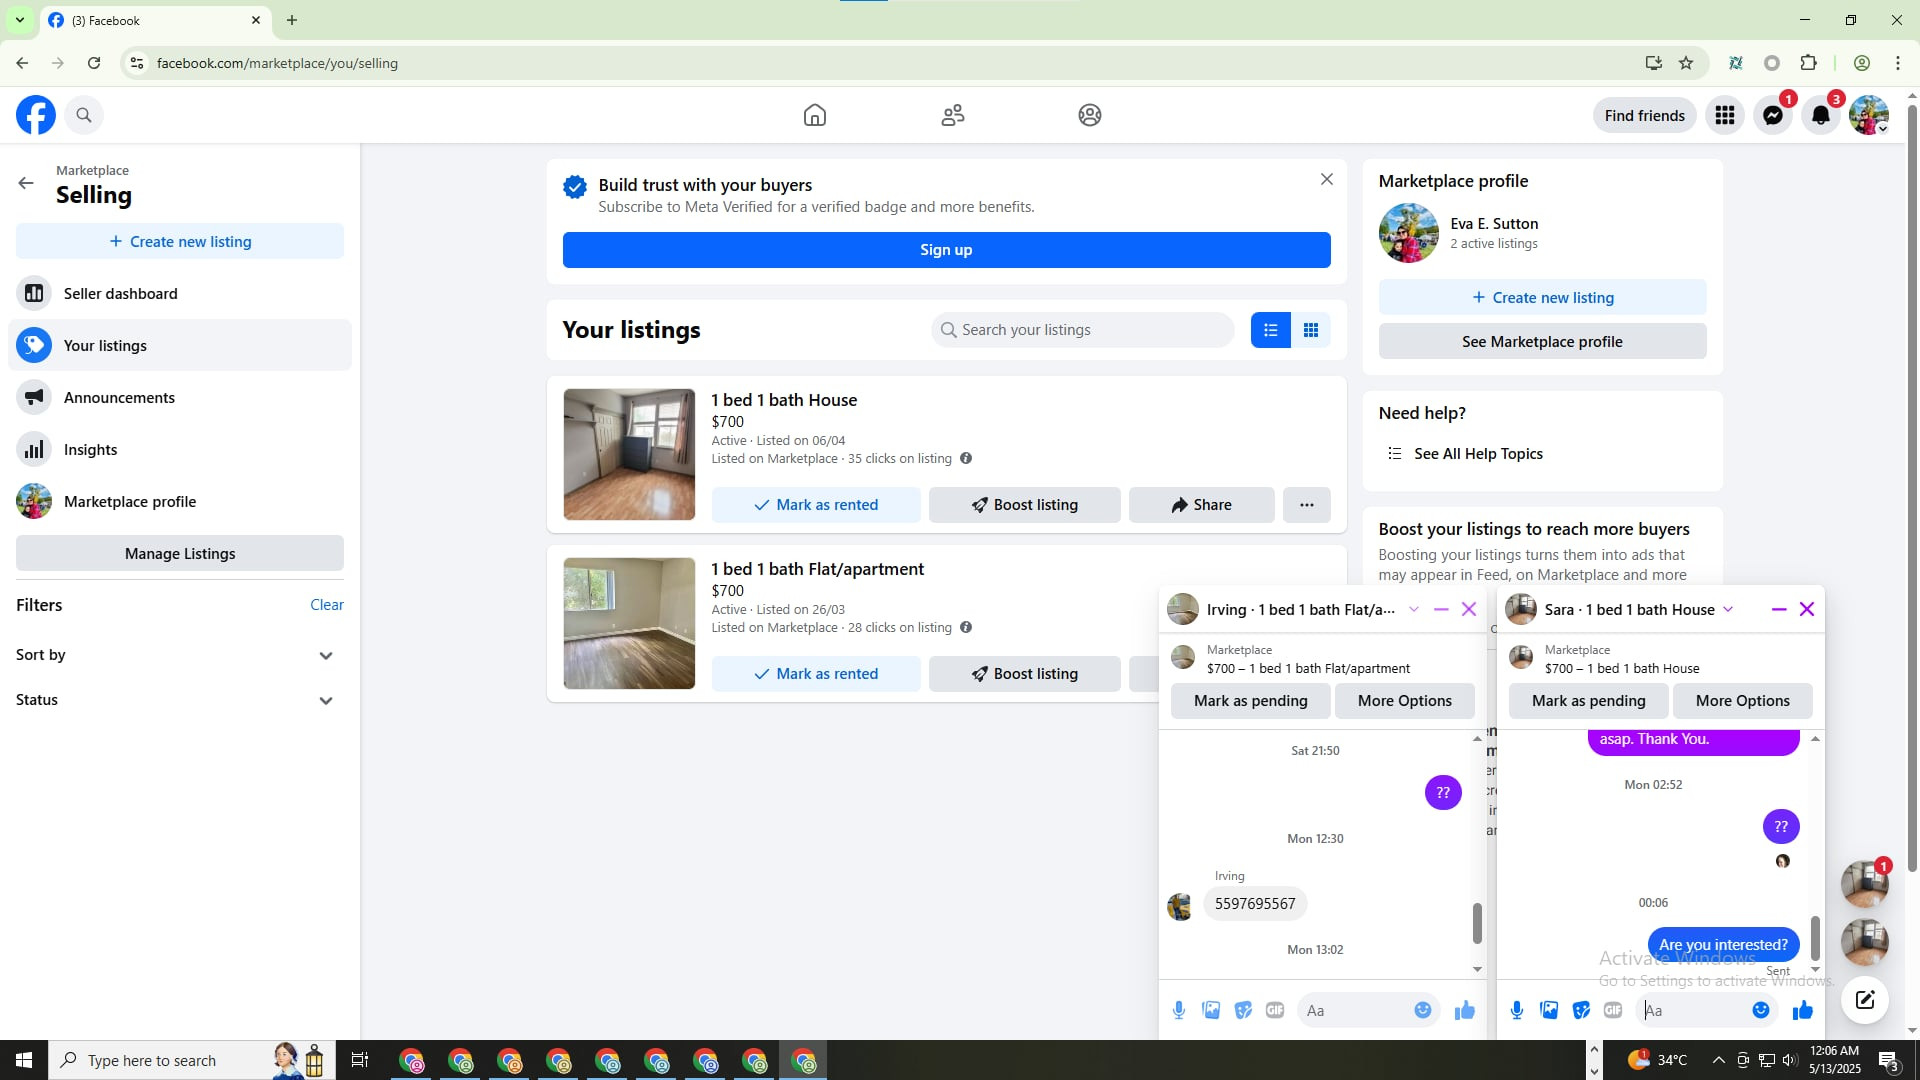Mark Irving's chat listing as pending
Viewport: 1920px width, 1080px height.
(x=1251, y=701)
